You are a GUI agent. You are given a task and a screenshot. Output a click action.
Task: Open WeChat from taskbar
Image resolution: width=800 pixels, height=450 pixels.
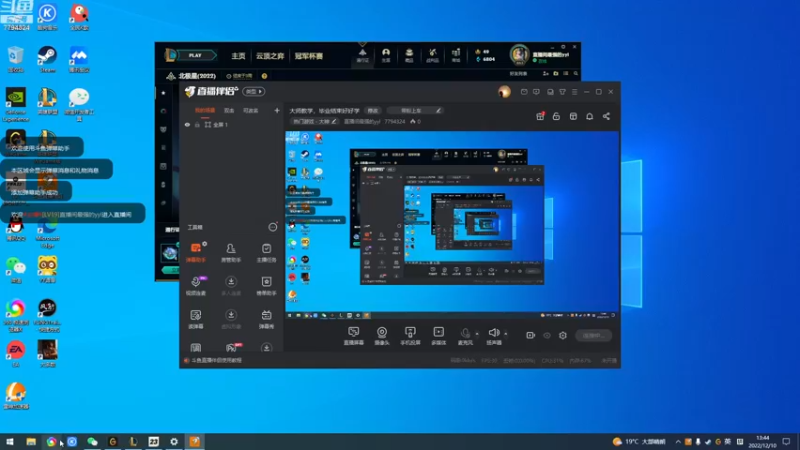[92, 441]
